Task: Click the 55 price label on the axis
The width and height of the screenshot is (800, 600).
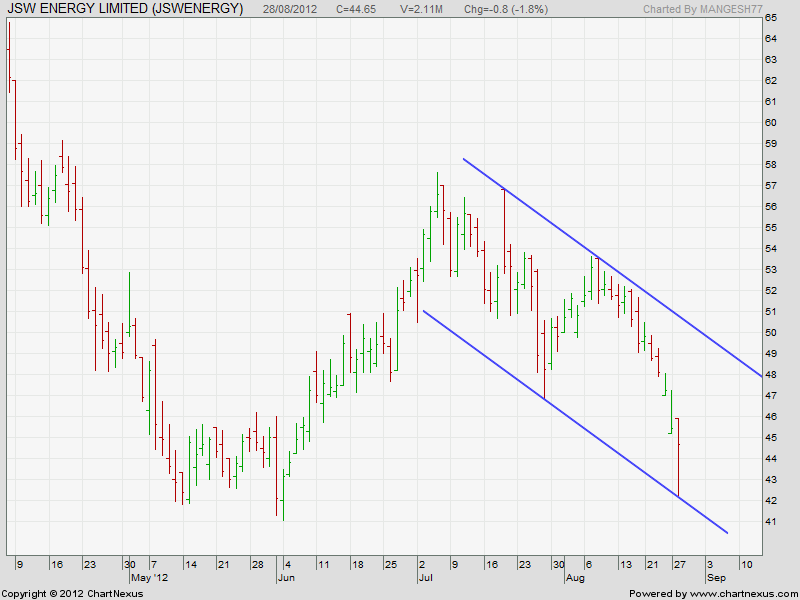Action: coord(771,228)
